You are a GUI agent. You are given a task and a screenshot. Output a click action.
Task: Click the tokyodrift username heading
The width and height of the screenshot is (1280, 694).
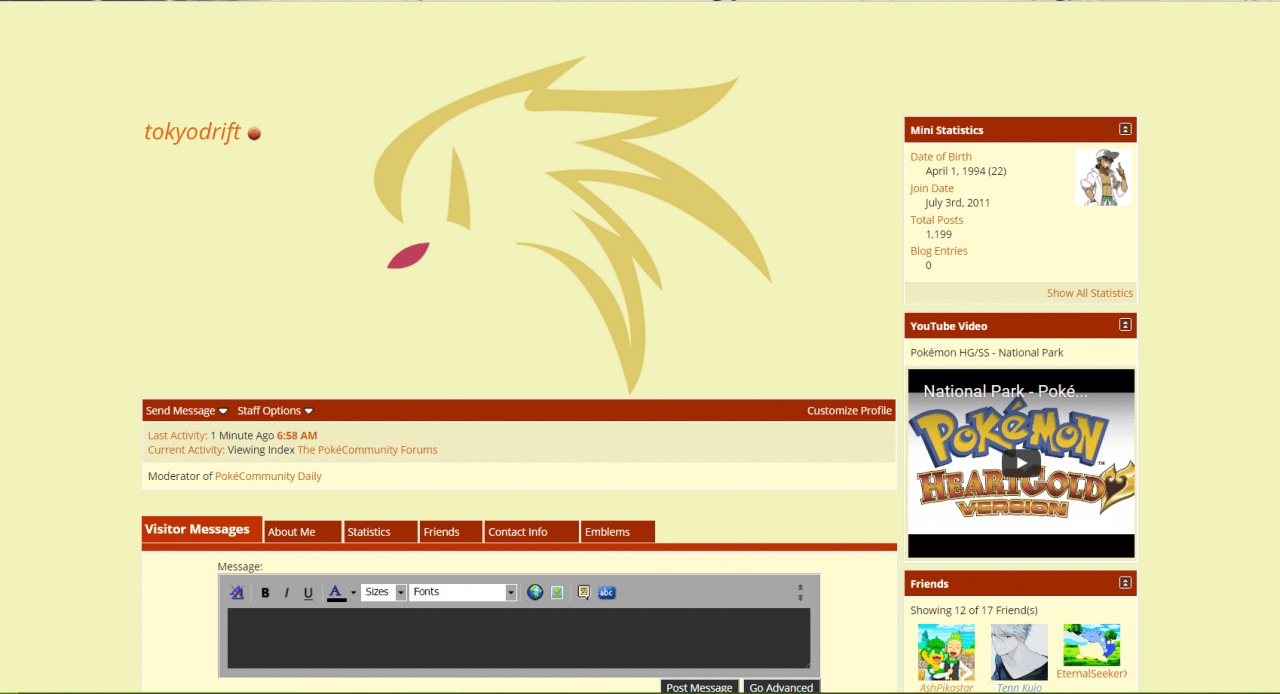coord(193,132)
